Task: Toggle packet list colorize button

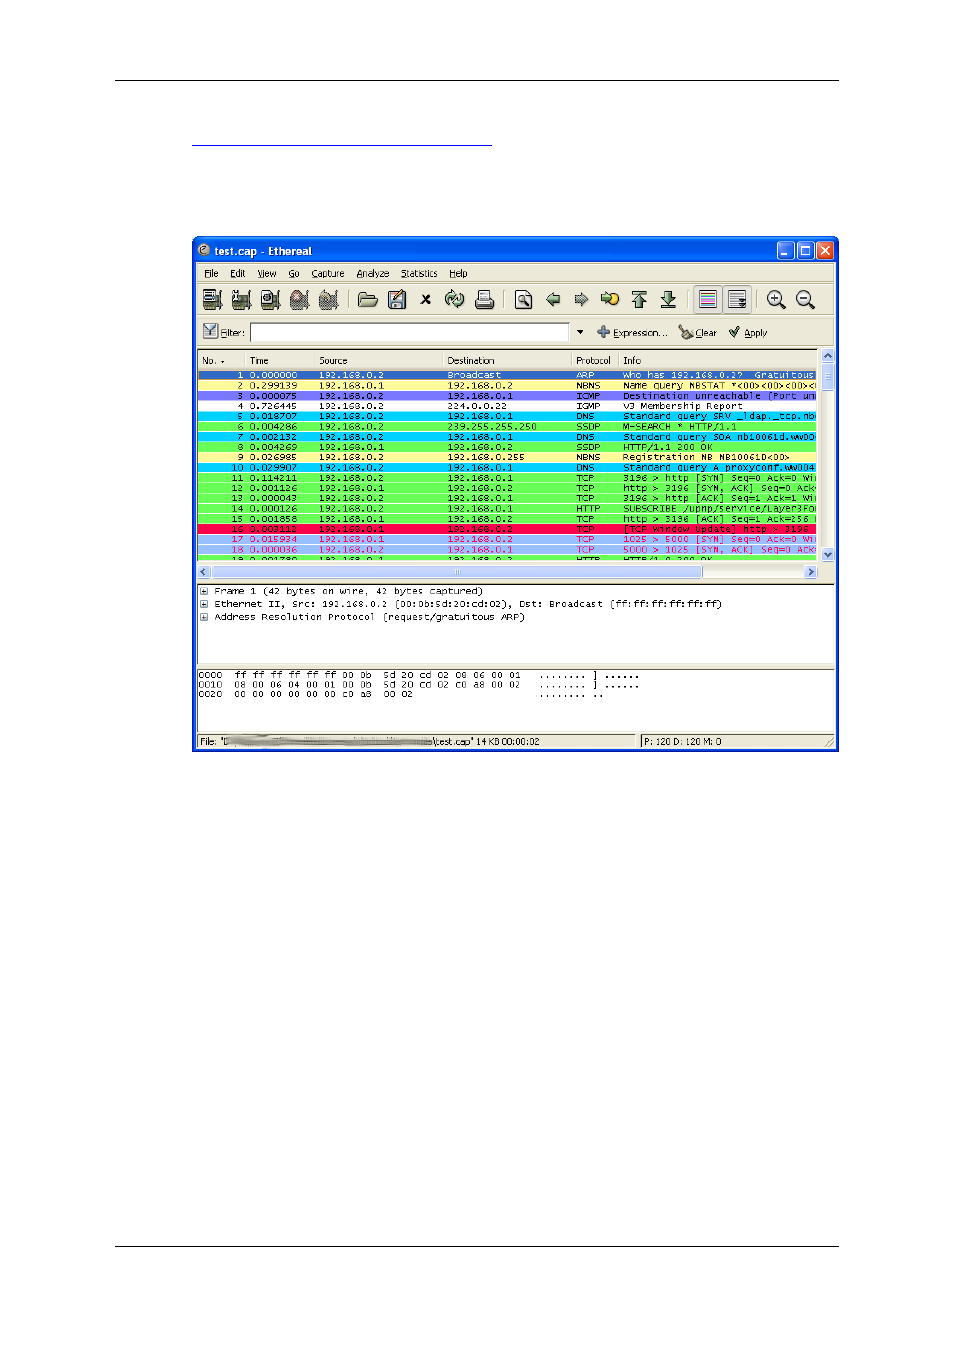Action: 708,299
